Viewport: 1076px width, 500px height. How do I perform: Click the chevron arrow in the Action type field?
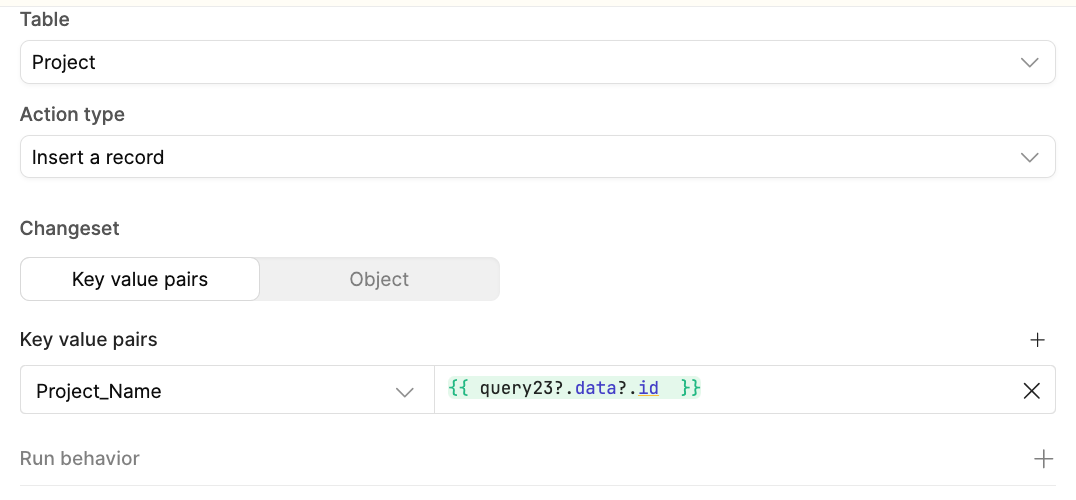[x=1029, y=158]
